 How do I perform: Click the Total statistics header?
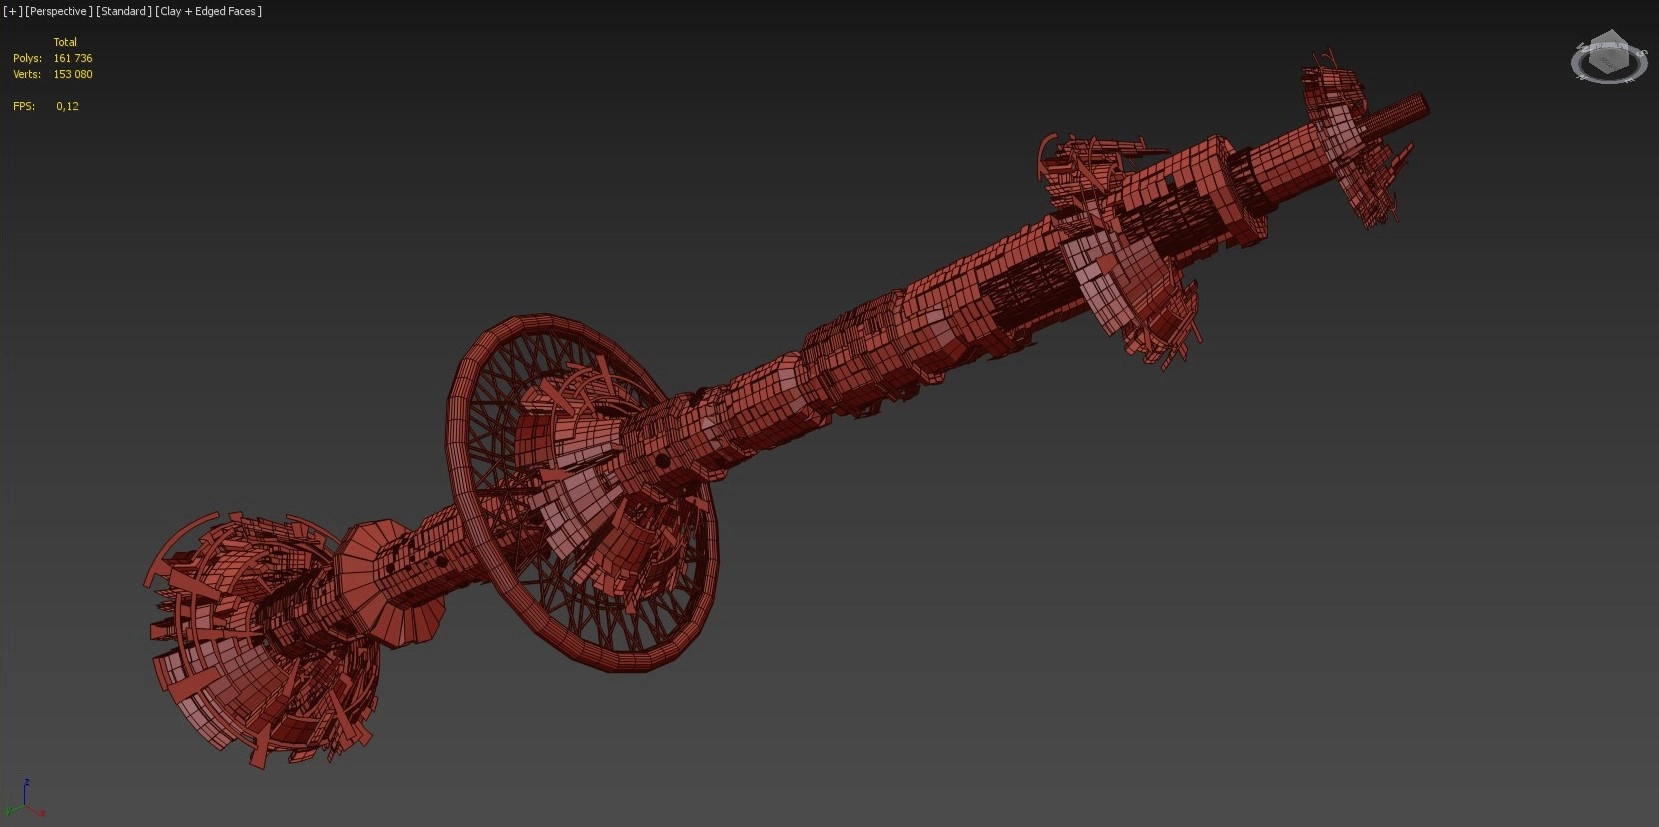coord(65,42)
